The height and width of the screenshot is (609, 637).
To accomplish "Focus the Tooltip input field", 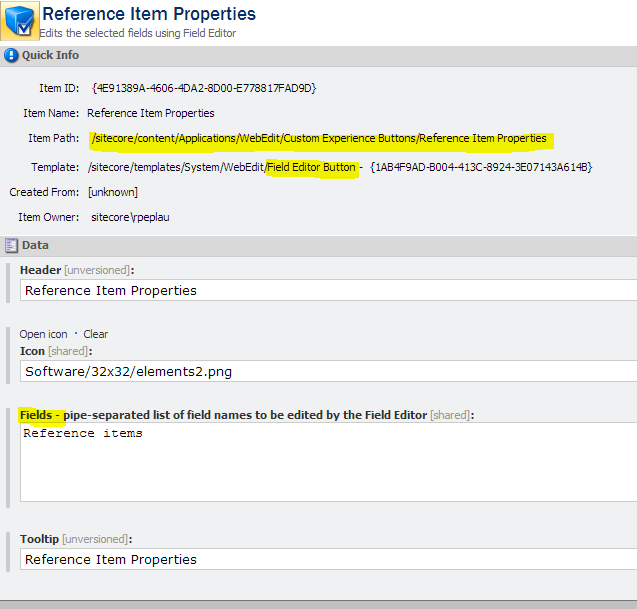I will coord(328,559).
